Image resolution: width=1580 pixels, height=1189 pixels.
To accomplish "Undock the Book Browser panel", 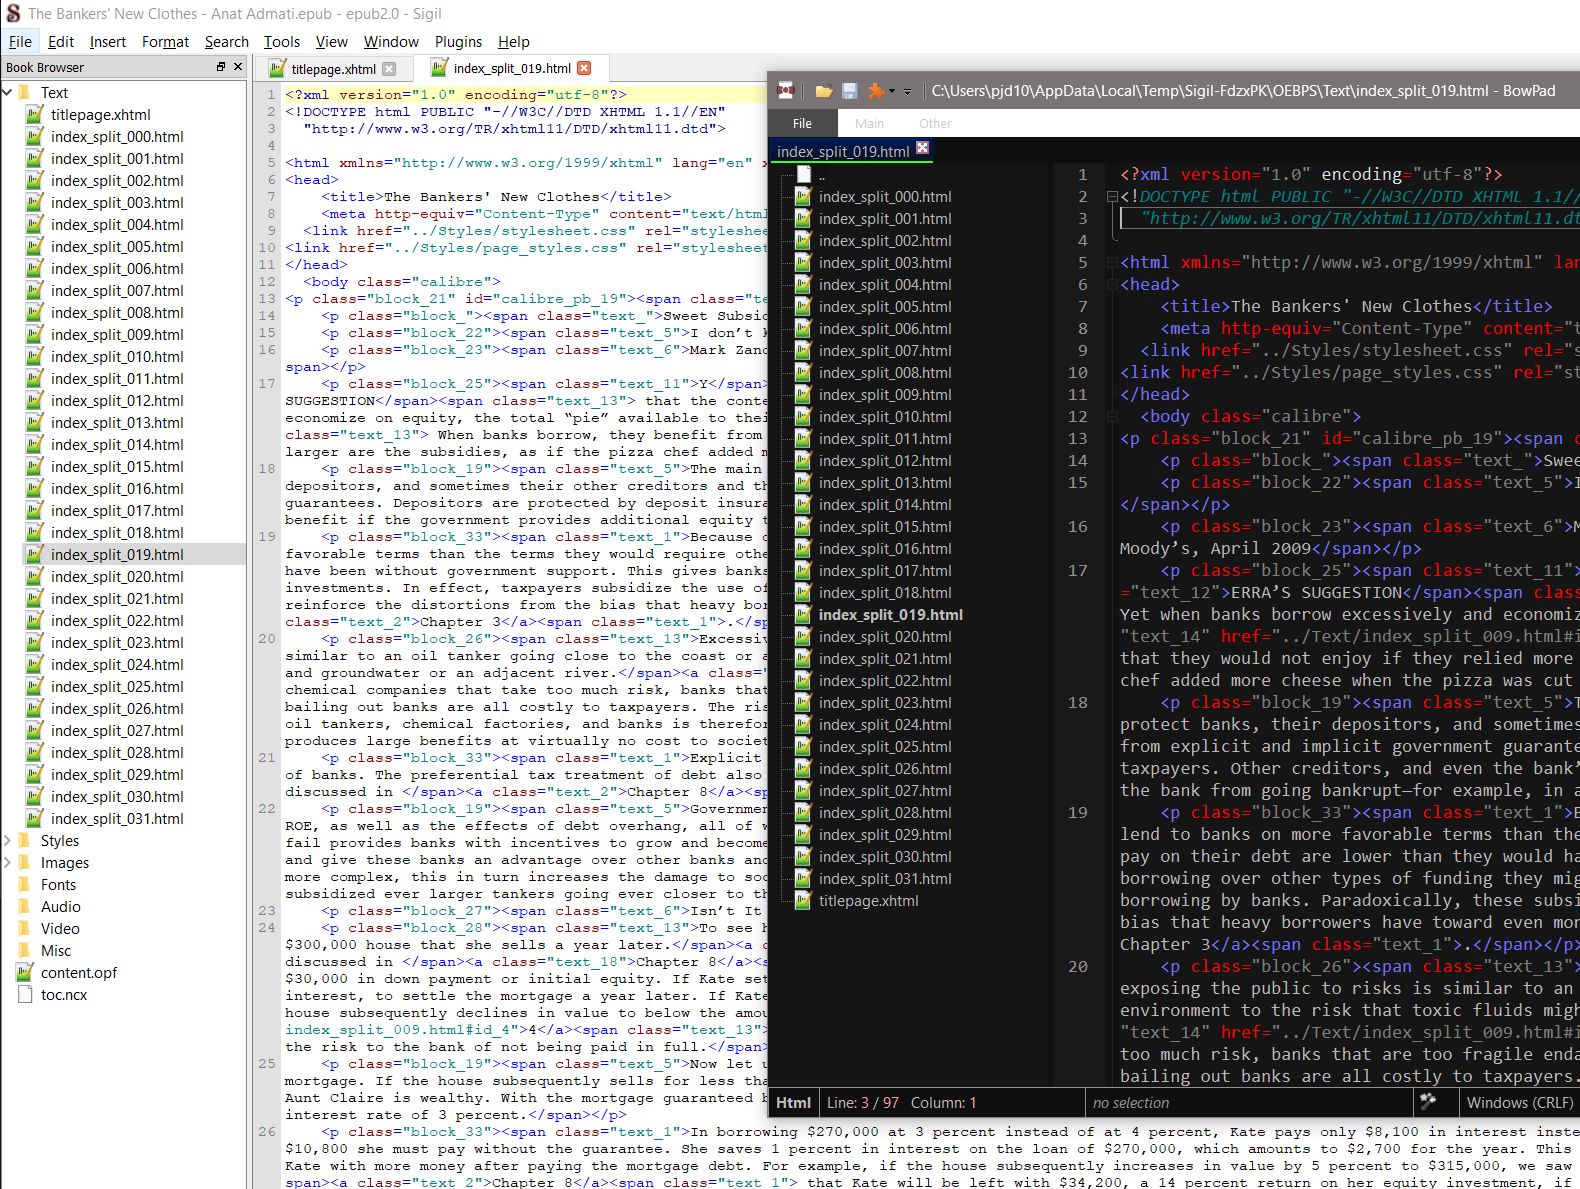I will (221, 67).
